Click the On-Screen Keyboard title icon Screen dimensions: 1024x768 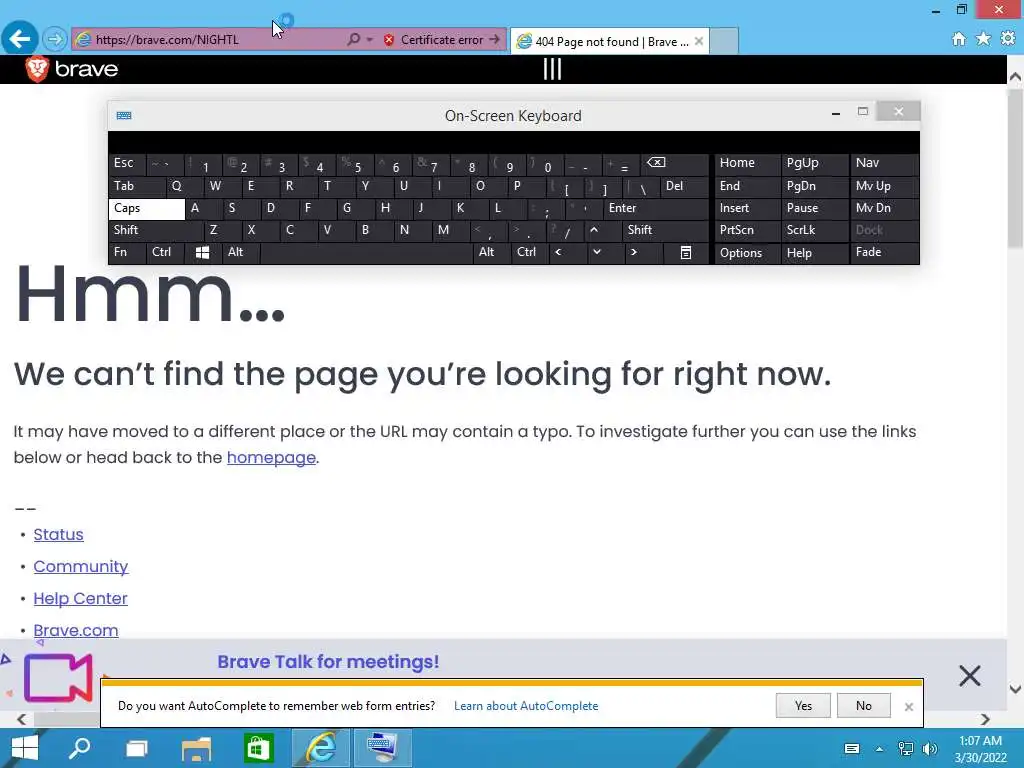click(124, 116)
